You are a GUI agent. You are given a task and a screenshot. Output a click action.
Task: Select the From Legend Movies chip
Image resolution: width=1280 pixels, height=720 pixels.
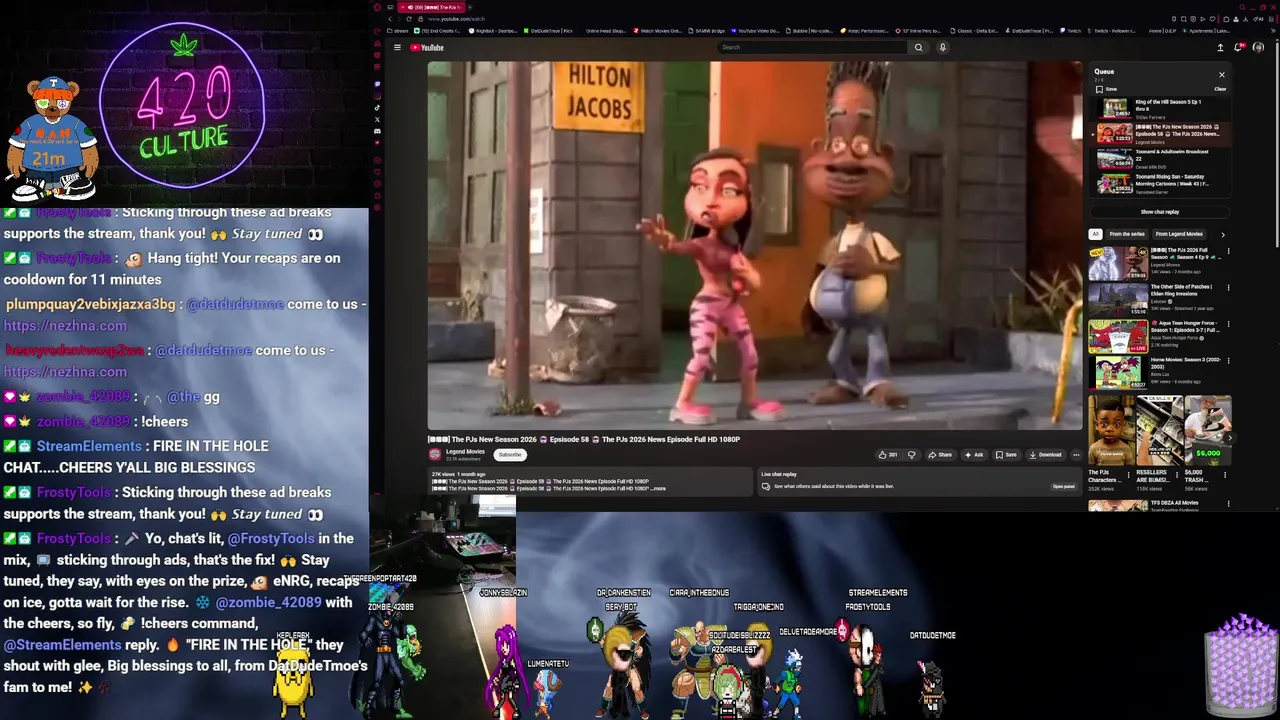[1179, 234]
